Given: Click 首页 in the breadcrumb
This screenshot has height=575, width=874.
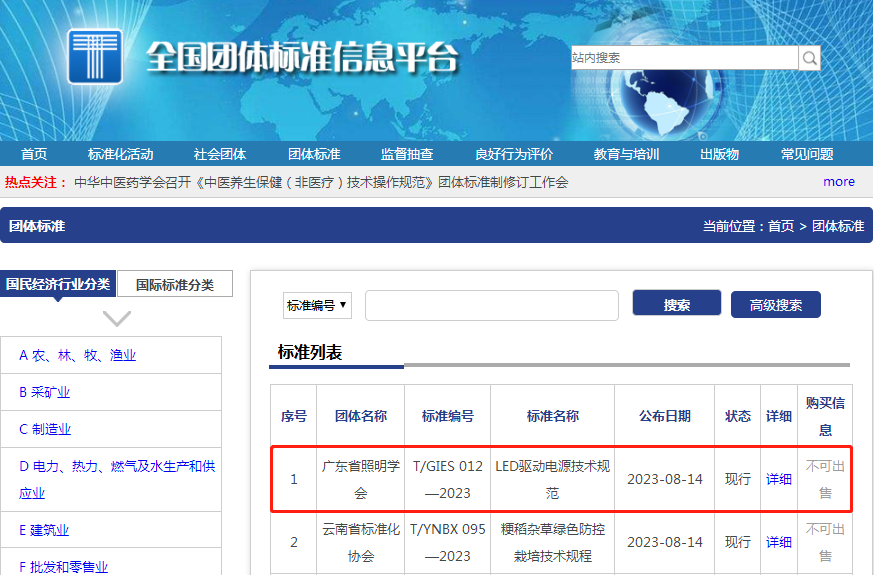Looking at the screenshot, I should (780, 226).
